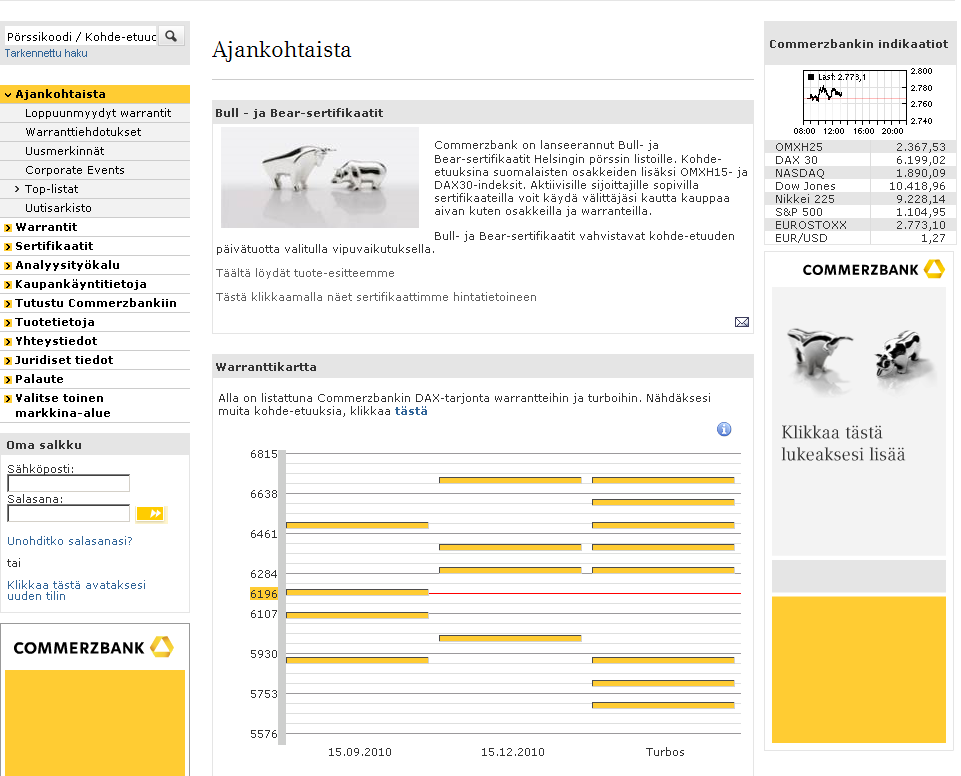Submit login with the yellow arrow button
This screenshot has width=961, height=776.
click(150, 514)
